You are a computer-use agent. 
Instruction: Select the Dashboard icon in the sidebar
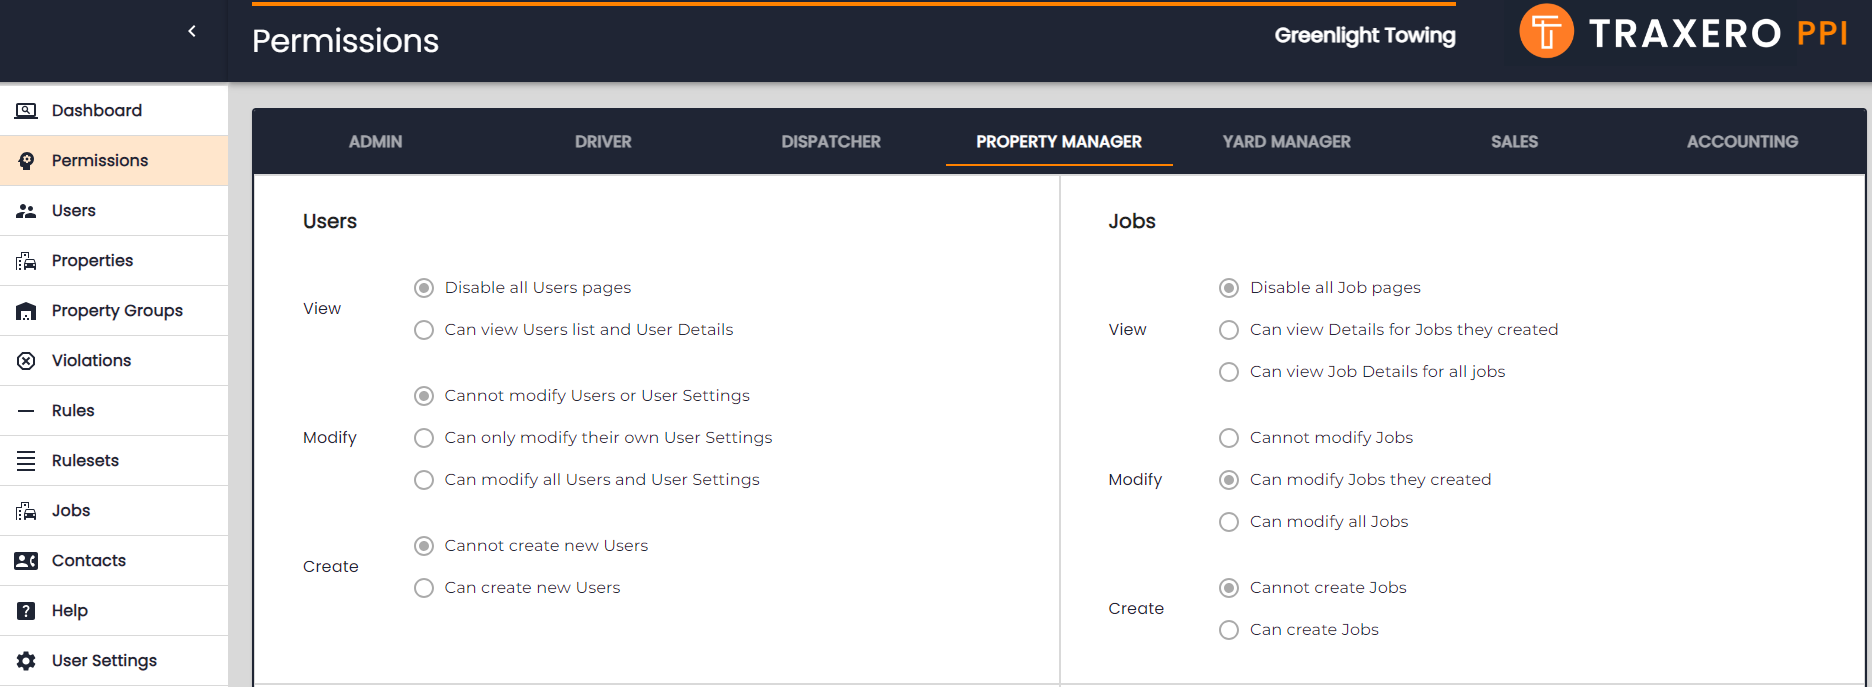[x=25, y=110]
